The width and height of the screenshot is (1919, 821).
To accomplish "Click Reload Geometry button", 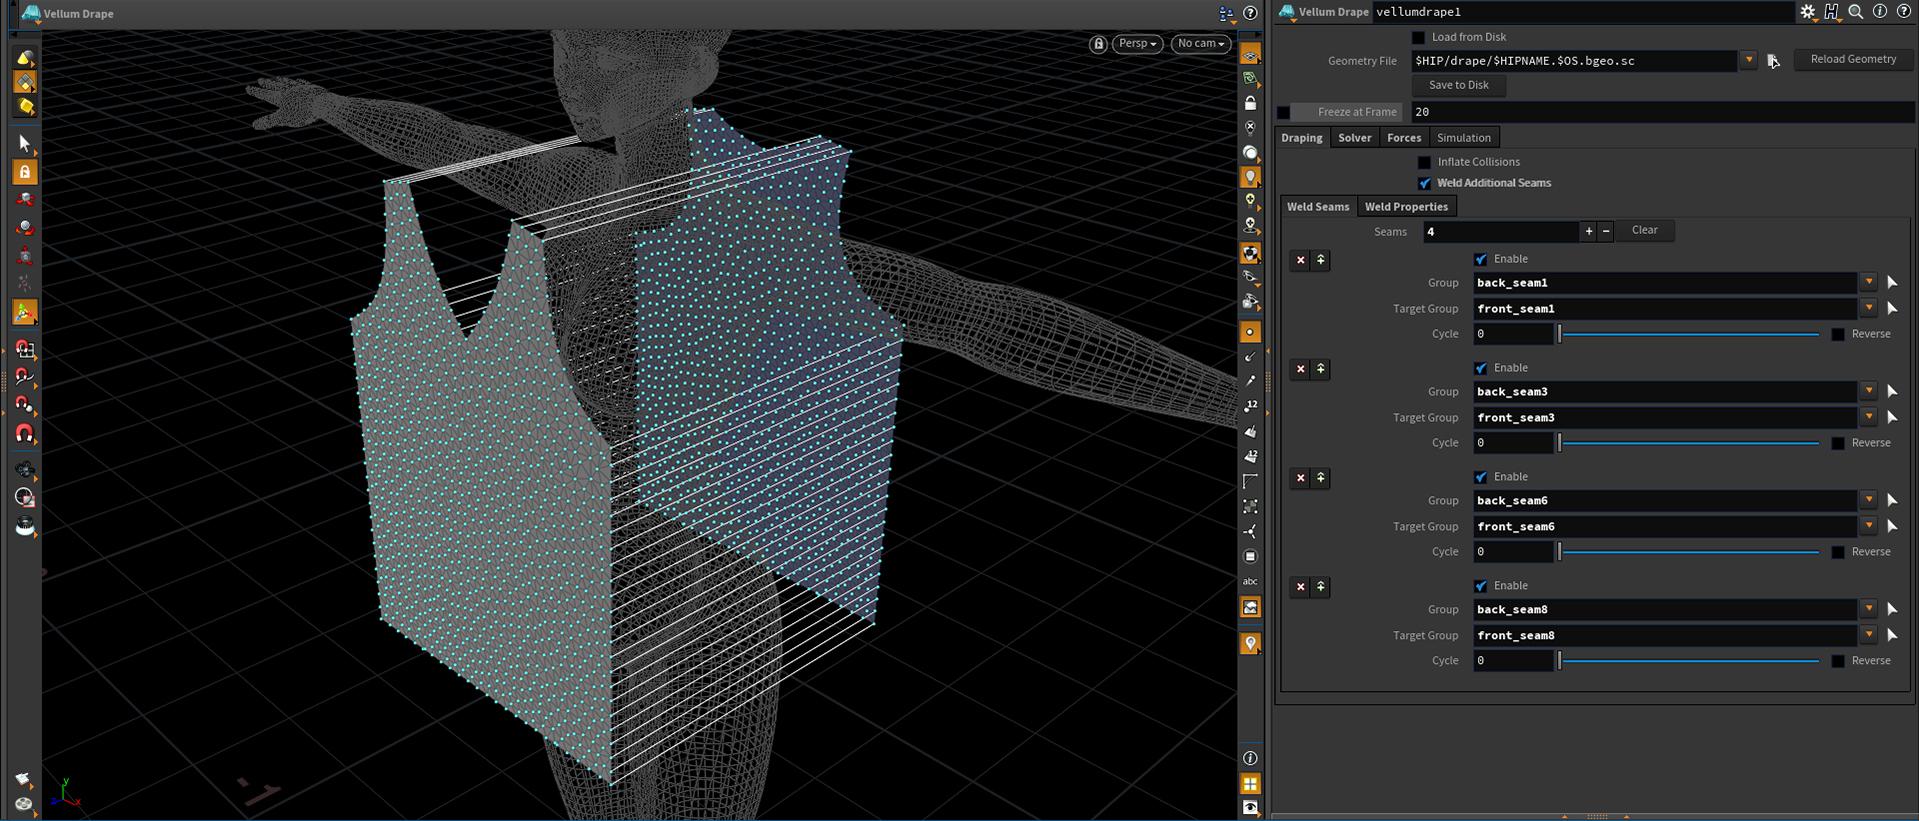I will [x=1853, y=59].
